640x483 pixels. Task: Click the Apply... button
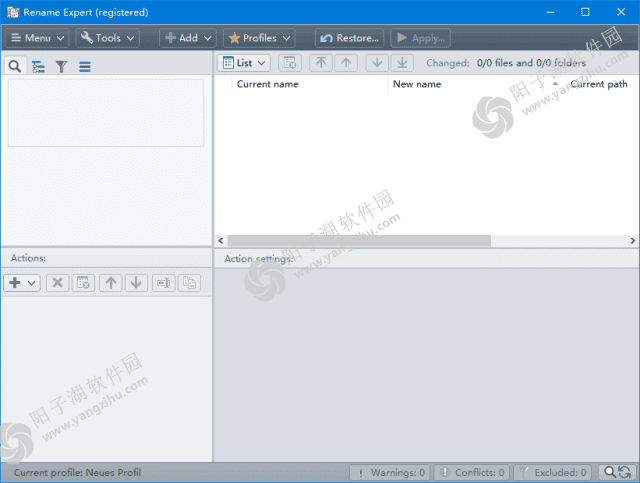420,38
